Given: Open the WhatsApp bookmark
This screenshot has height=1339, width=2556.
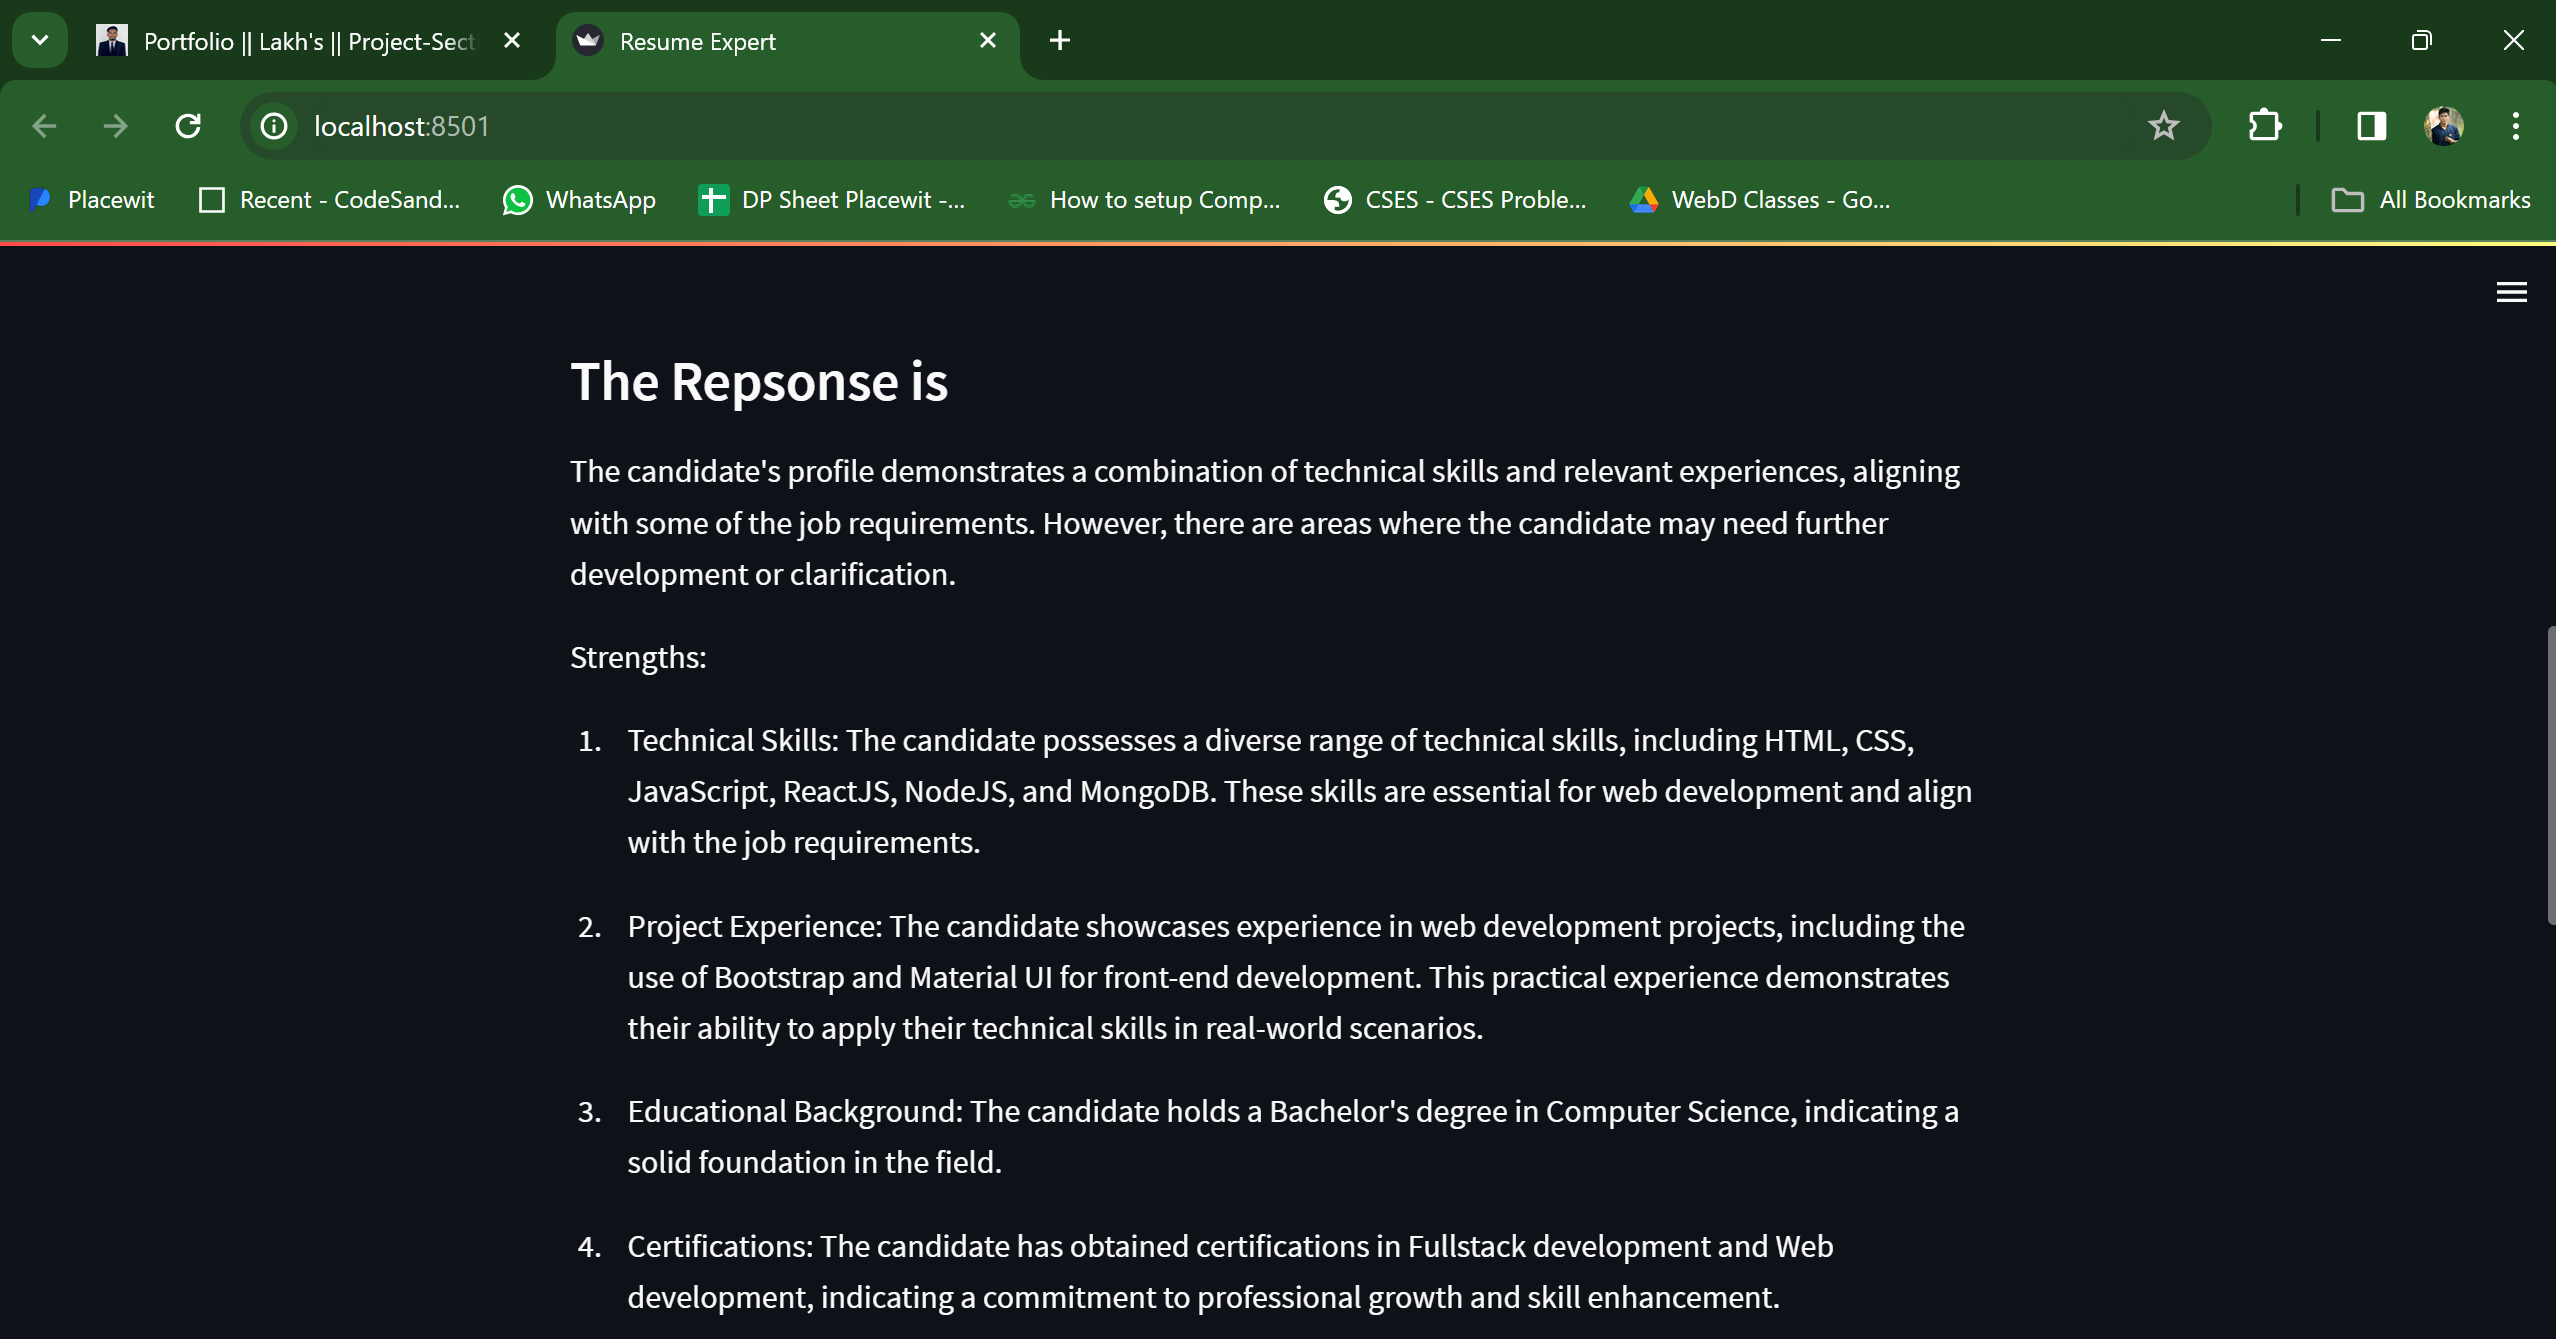Looking at the screenshot, I should pos(579,200).
